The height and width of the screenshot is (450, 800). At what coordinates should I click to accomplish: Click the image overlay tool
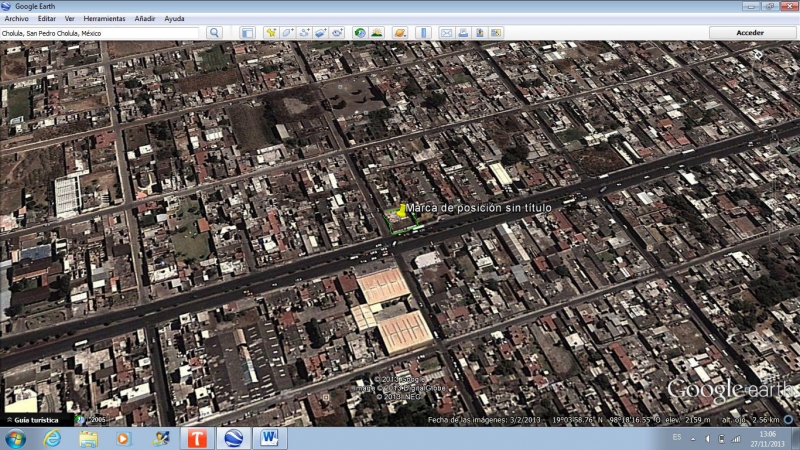320,33
